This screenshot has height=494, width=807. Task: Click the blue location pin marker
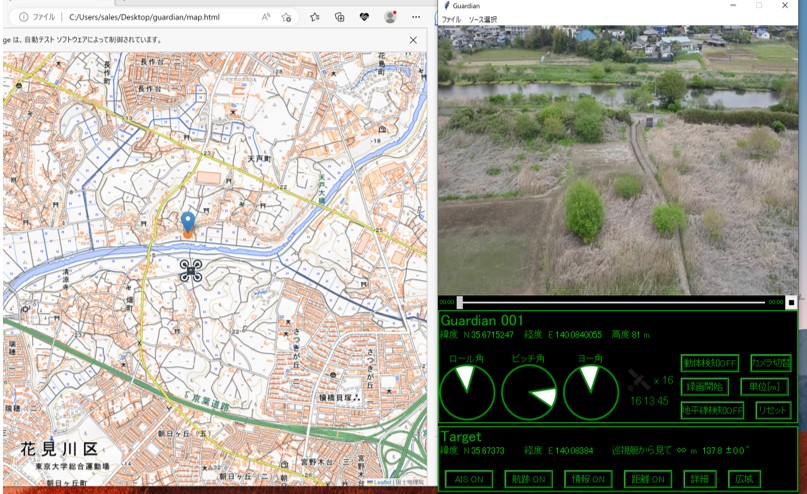coord(187,223)
